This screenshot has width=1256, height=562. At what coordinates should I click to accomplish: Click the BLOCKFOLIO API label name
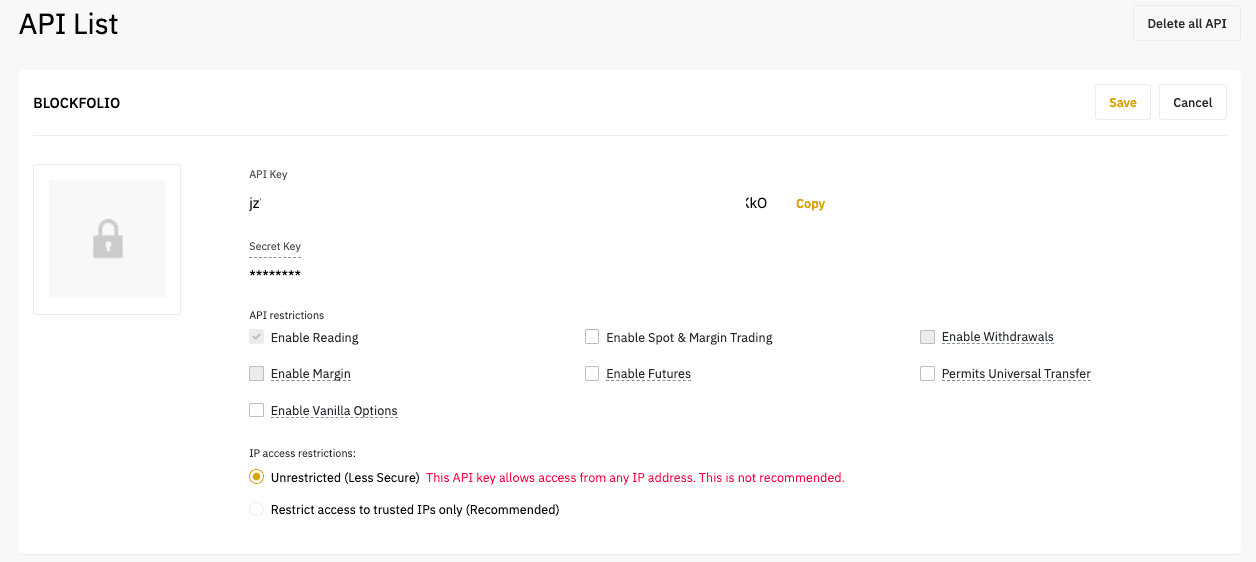(77, 103)
